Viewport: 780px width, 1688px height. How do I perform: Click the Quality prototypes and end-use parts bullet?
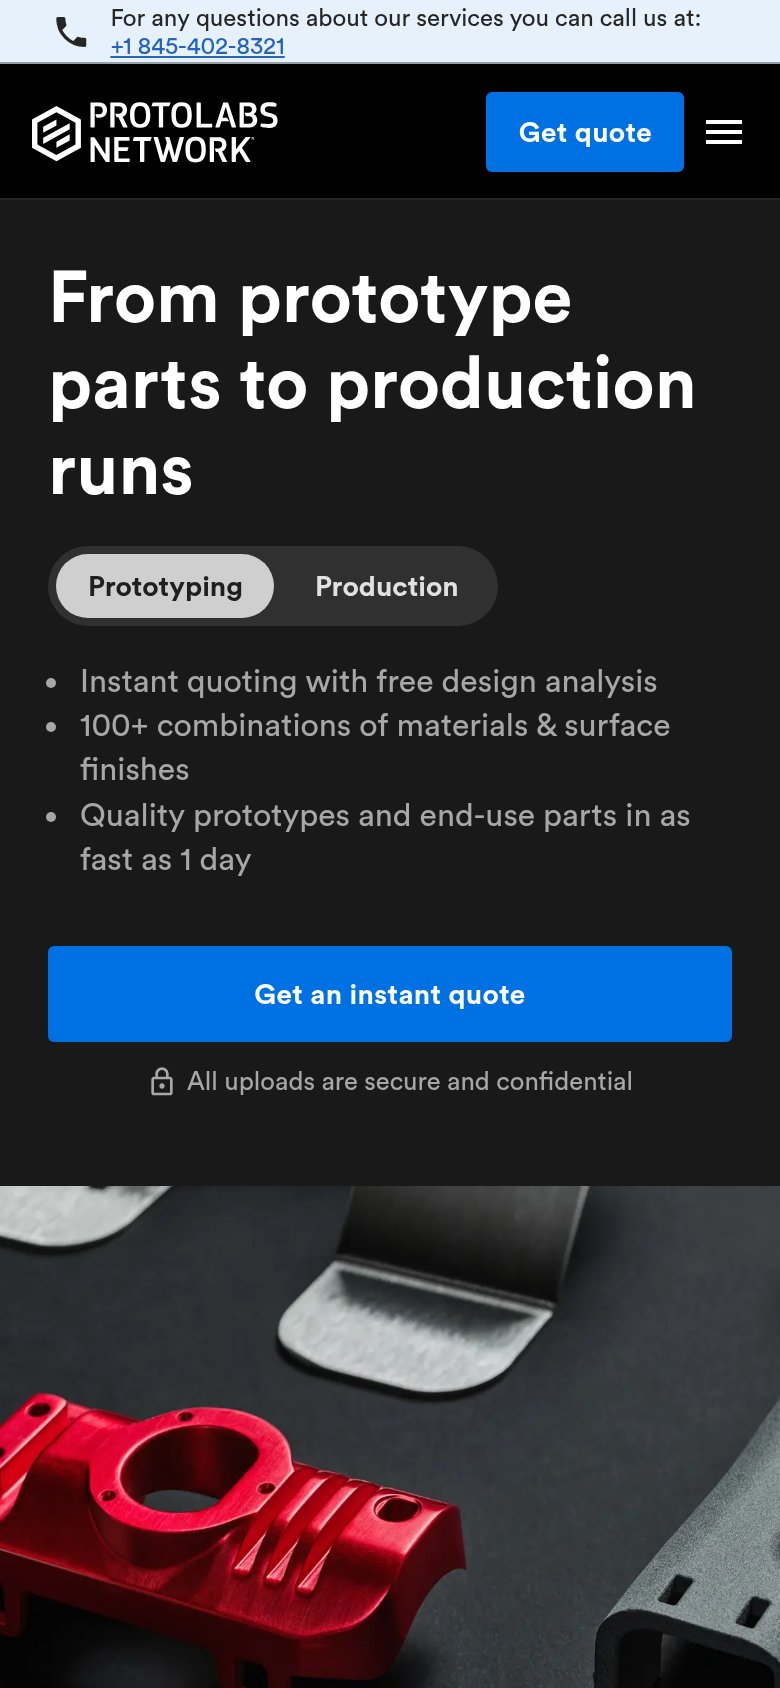tap(385, 837)
